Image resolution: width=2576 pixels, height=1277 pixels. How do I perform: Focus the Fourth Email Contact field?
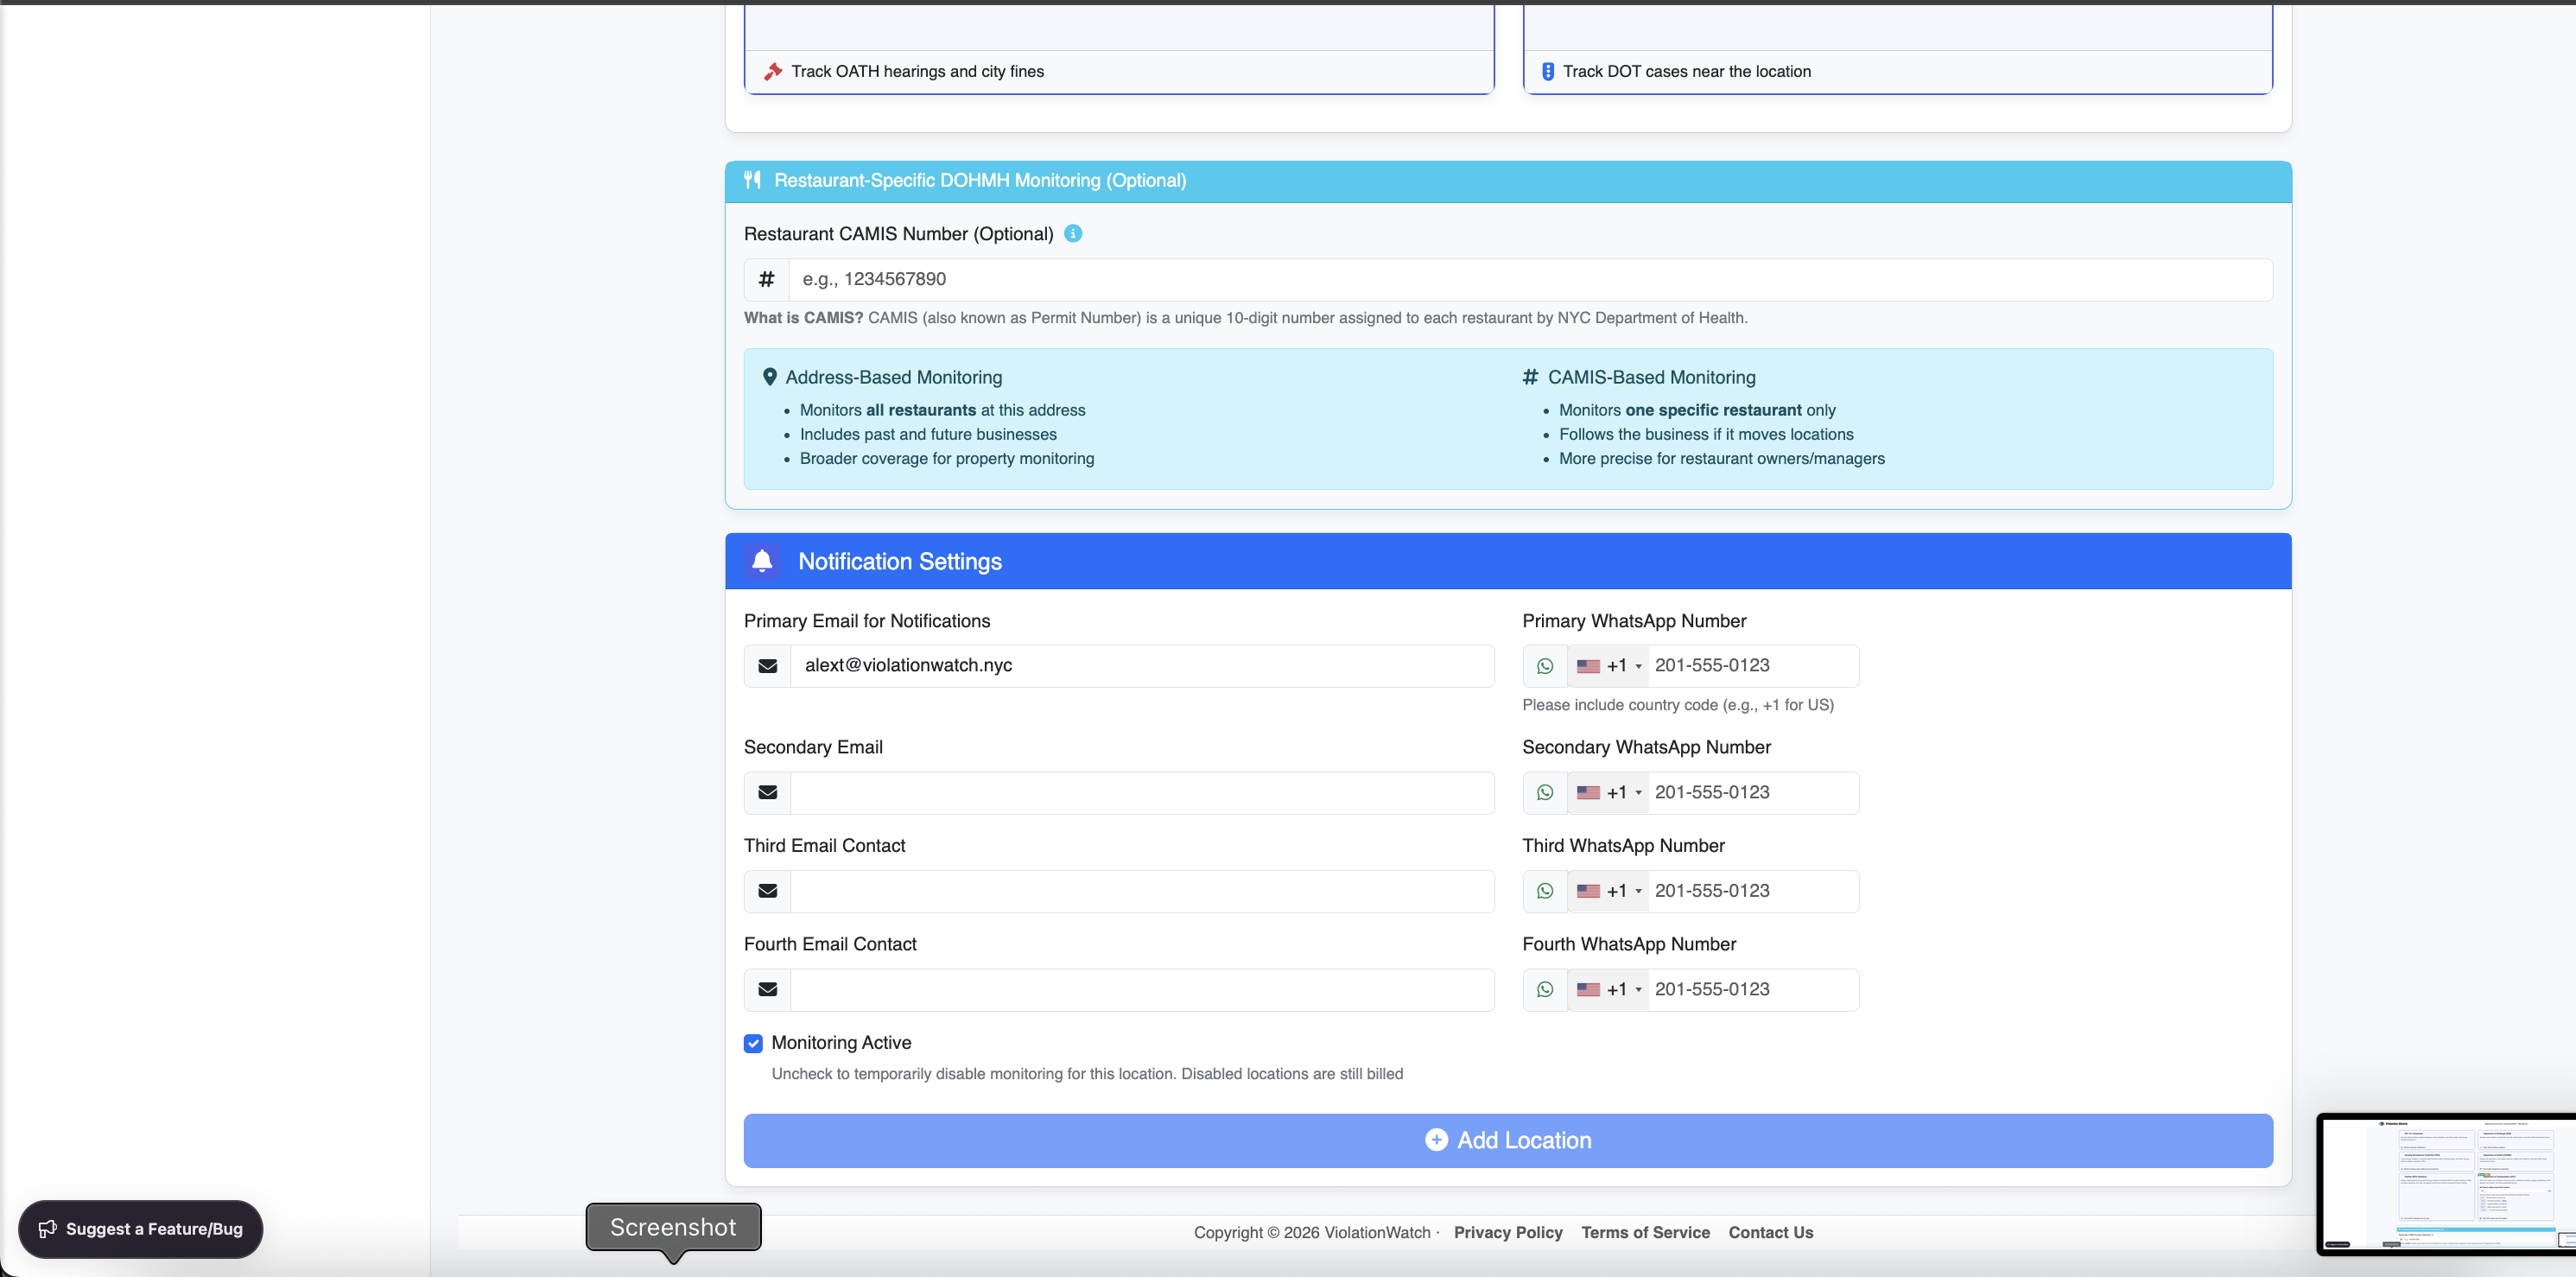coord(1142,989)
